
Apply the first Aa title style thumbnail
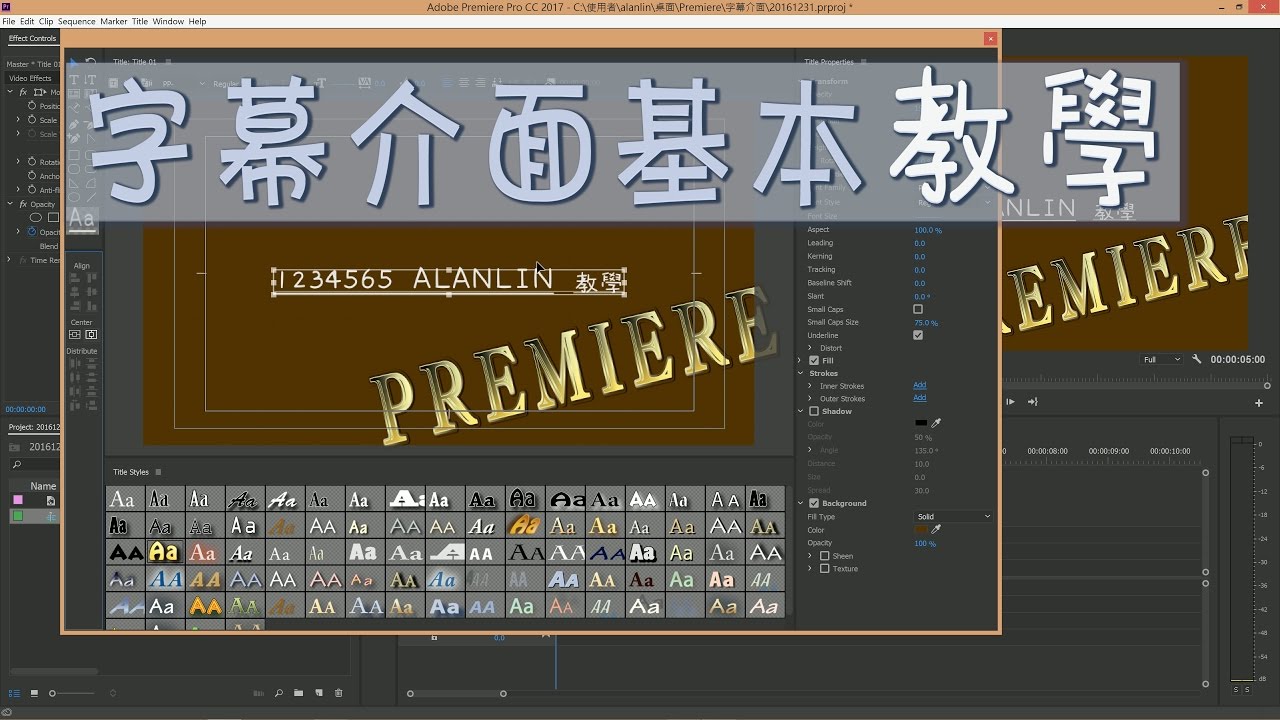coord(124,499)
